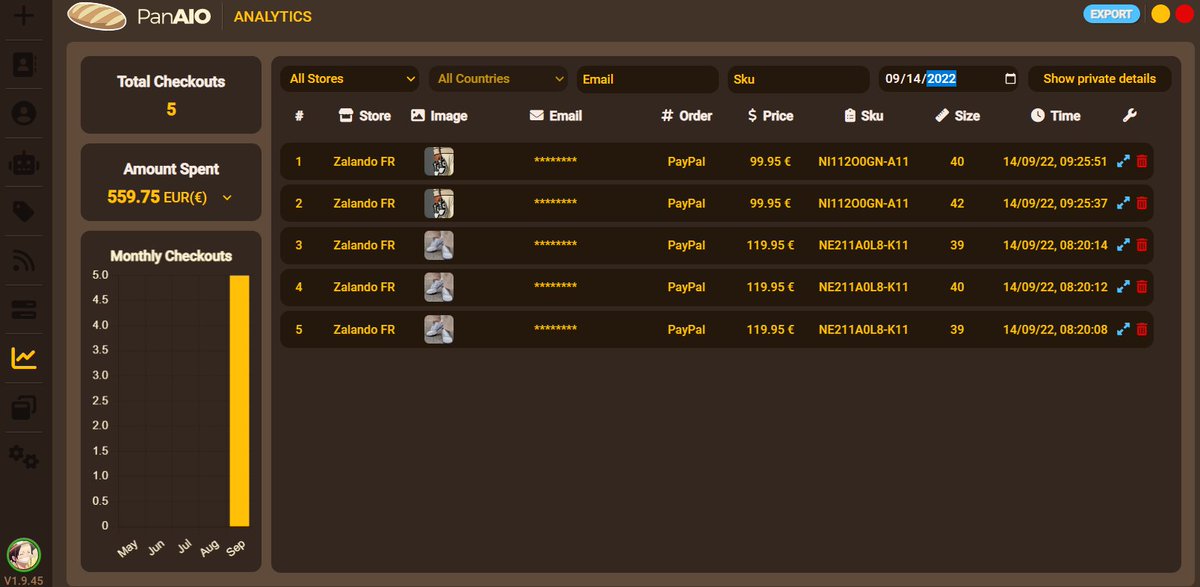Click the wrench column header icon
The width and height of the screenshot is (1200, 587).
[x=1130, y=115]
